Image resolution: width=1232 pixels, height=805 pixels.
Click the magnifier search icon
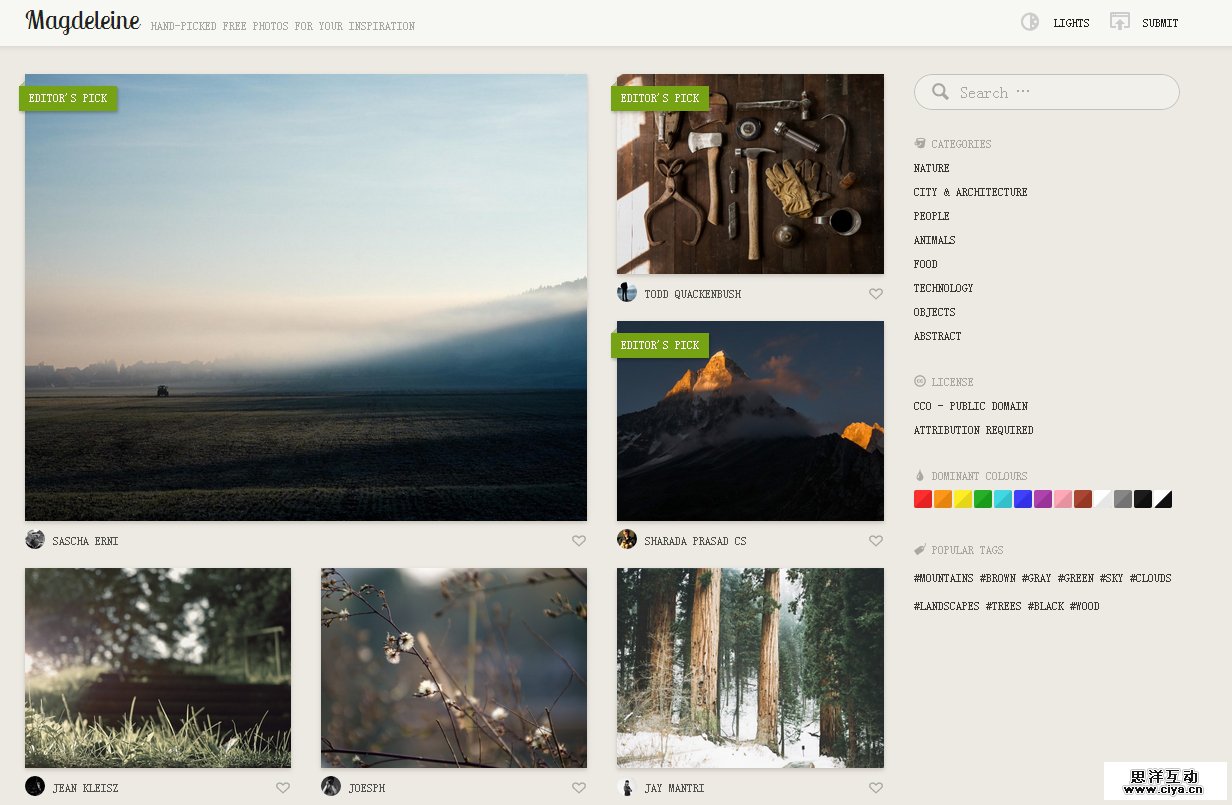[x=940, y=92]
